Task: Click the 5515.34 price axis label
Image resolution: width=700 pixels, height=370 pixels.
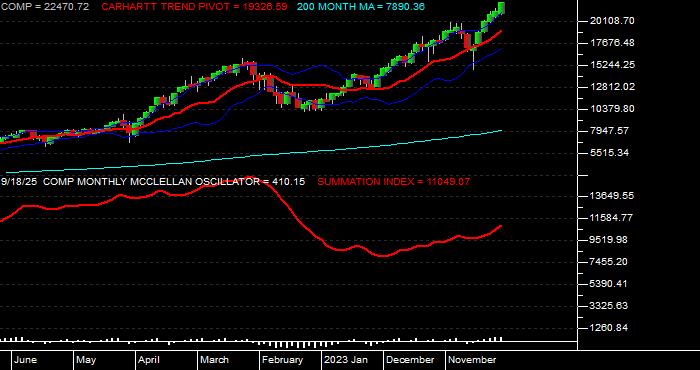Action: tap(609, 152)
